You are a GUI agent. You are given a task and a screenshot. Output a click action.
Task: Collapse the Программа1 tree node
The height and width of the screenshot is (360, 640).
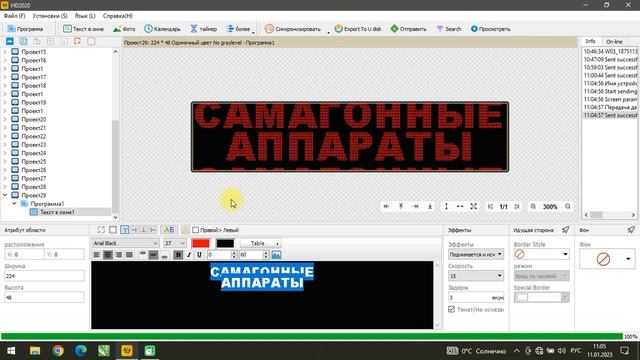(14, 203)
